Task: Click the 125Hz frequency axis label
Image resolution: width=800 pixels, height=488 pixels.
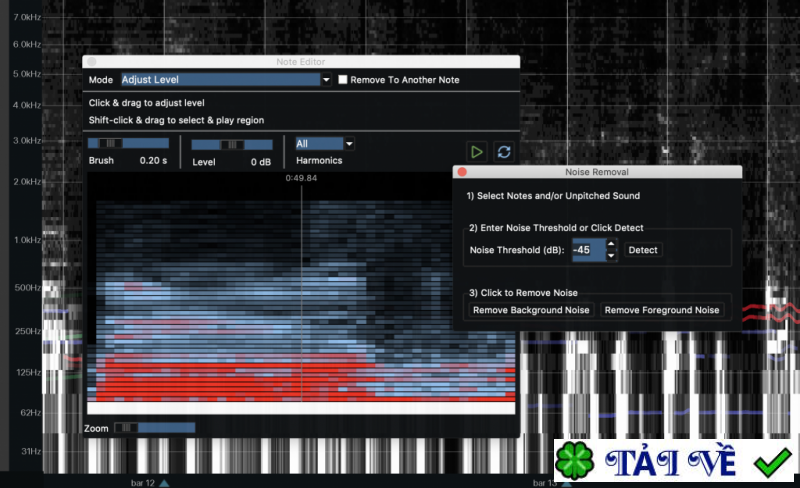Action: (29, 372)
